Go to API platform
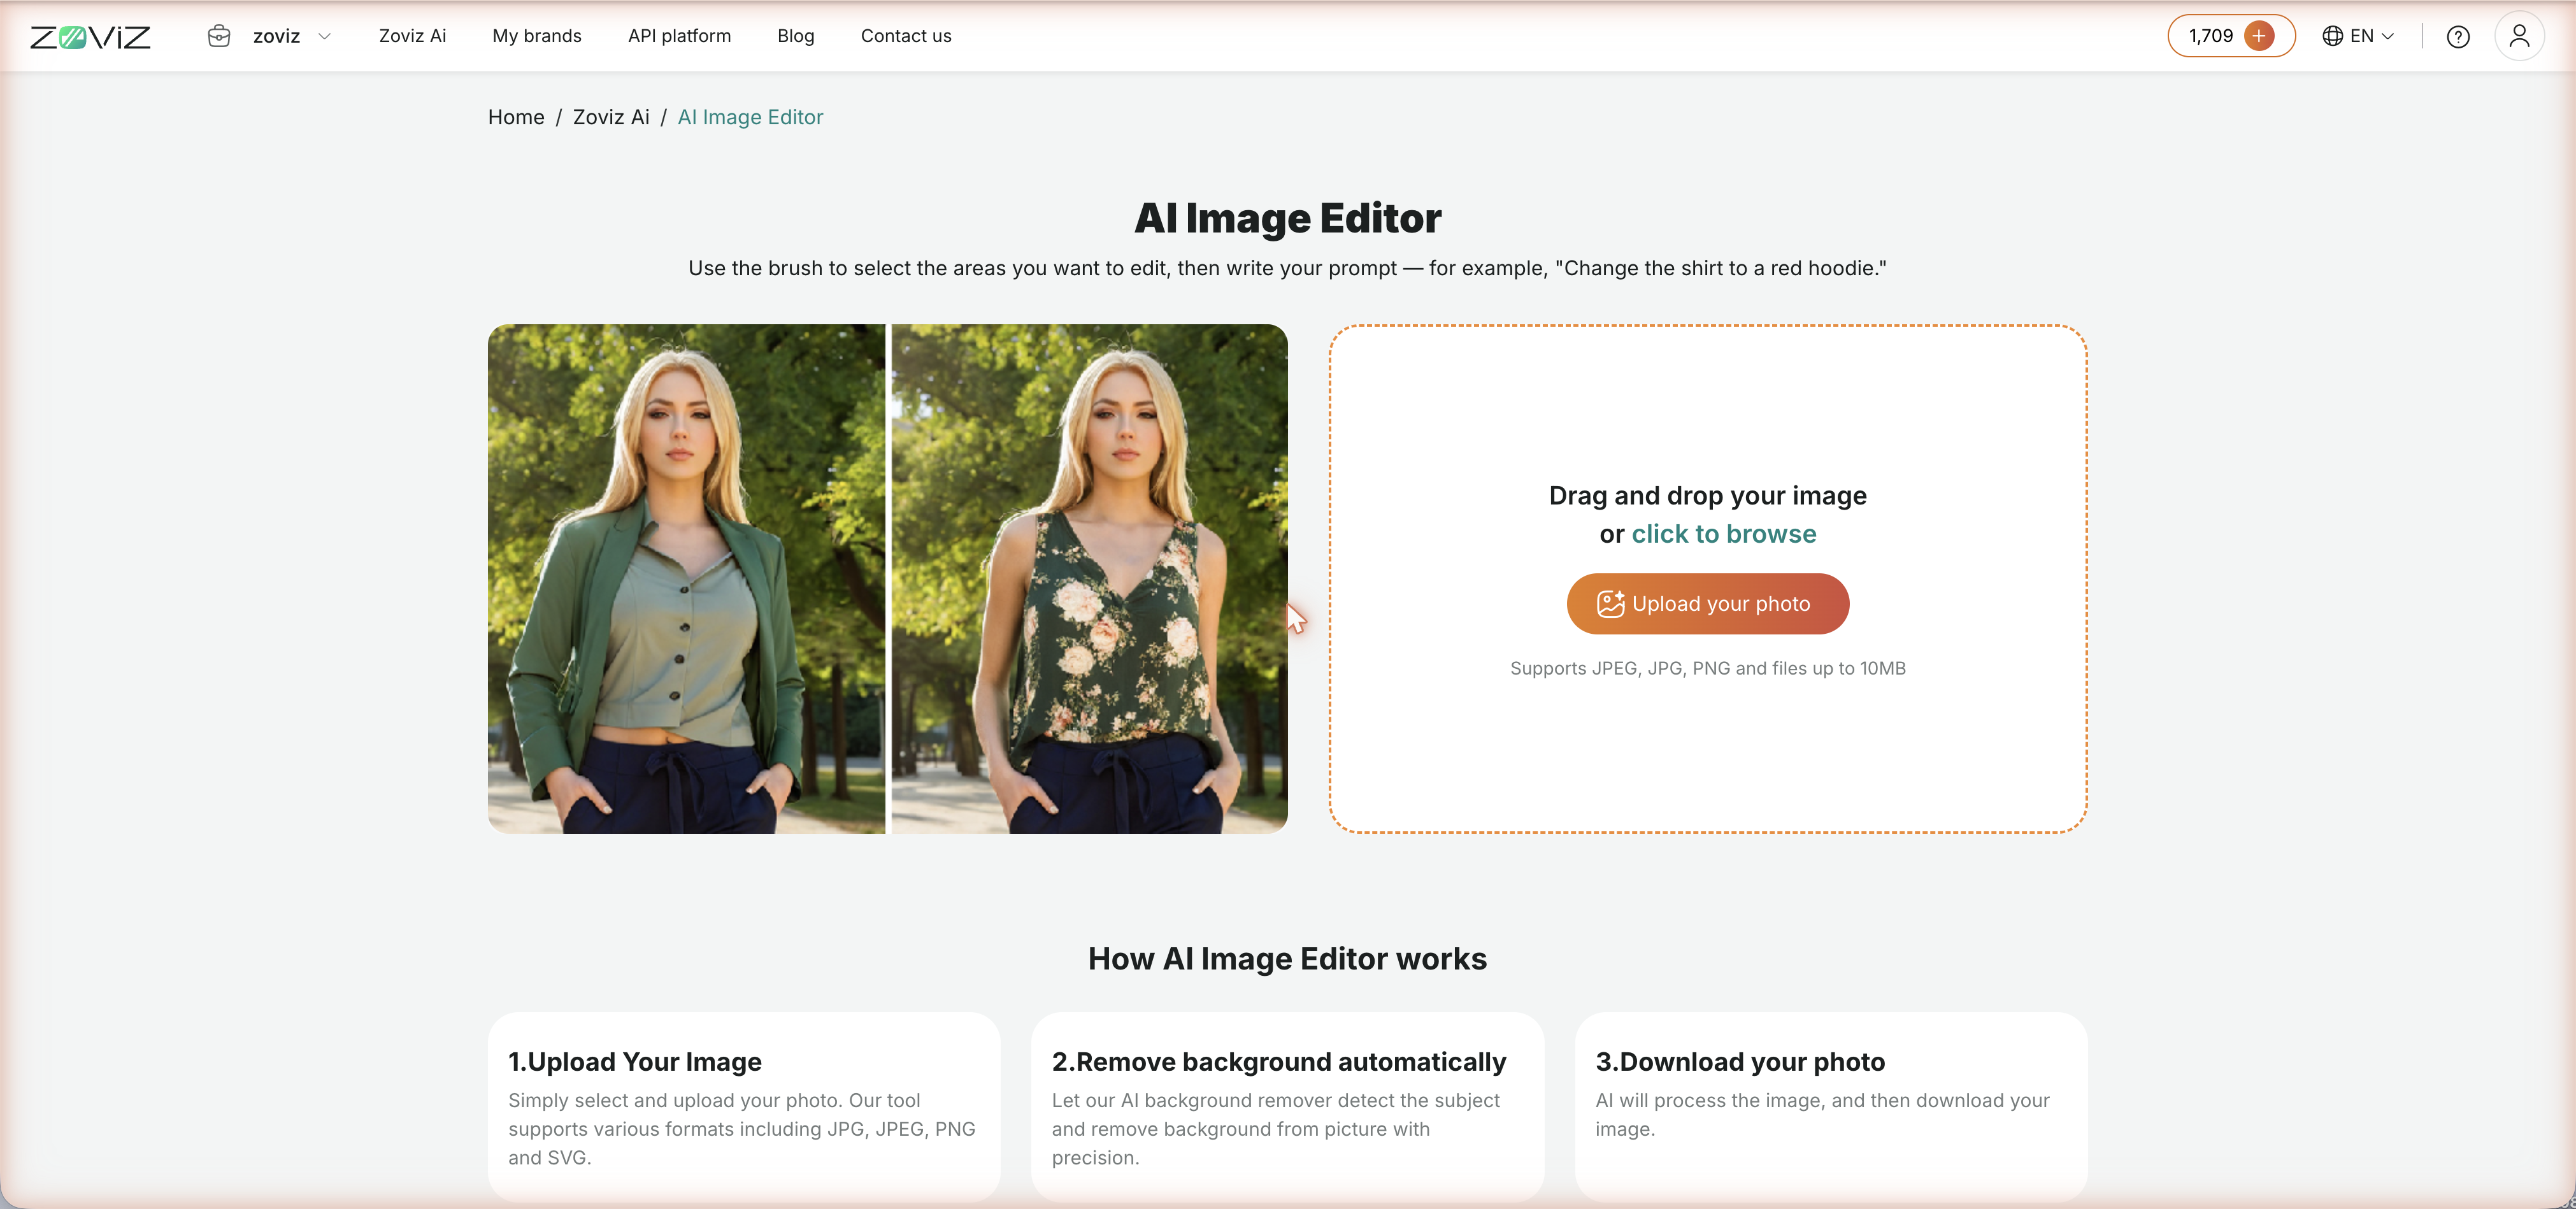 click(x=679, y=36)
